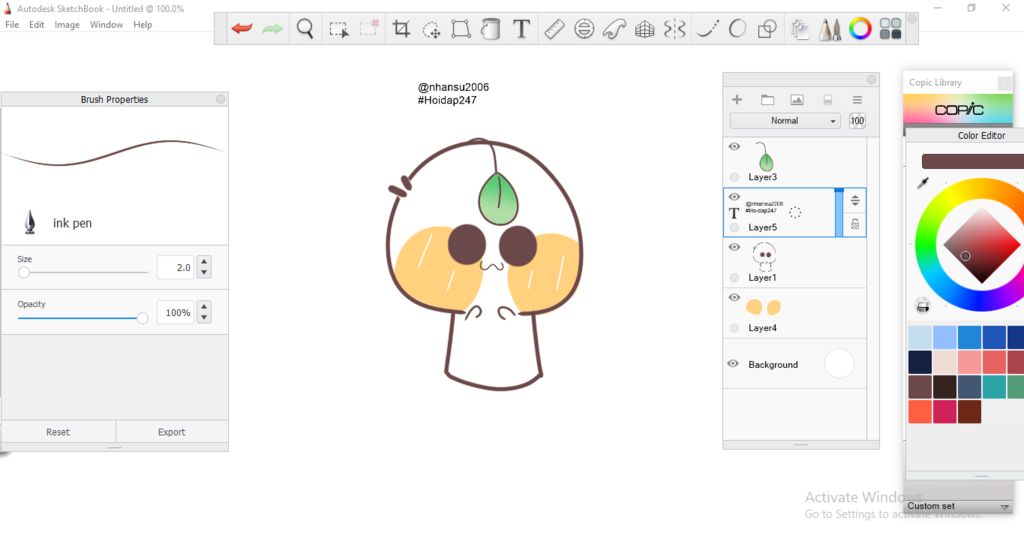Add a new layer group folder
The image size is (1024, 539).
coord(767,99)
